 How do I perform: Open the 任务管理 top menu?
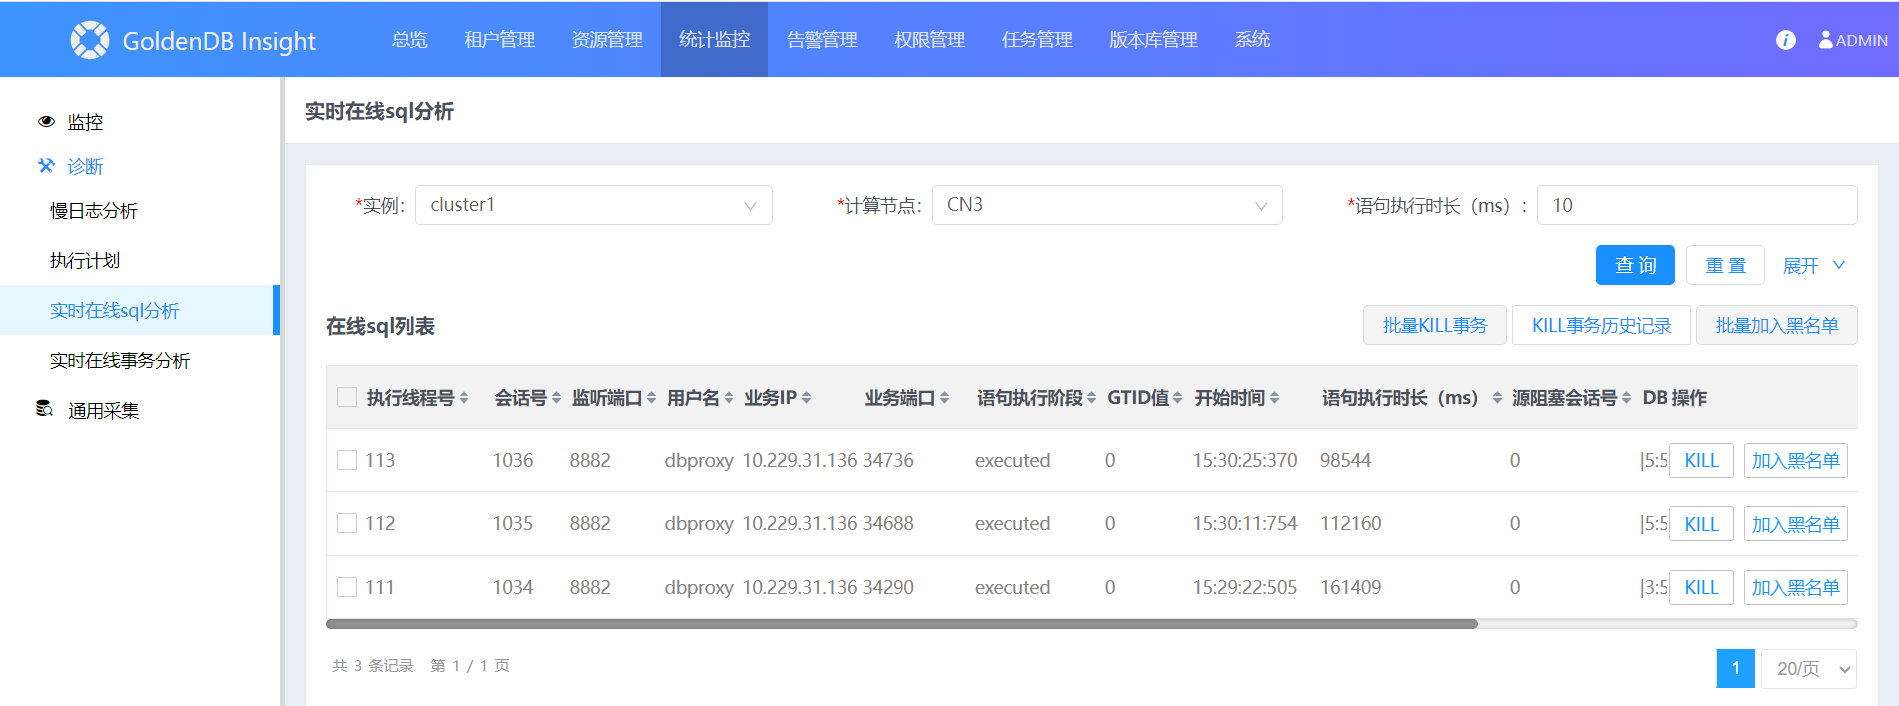1037,40
